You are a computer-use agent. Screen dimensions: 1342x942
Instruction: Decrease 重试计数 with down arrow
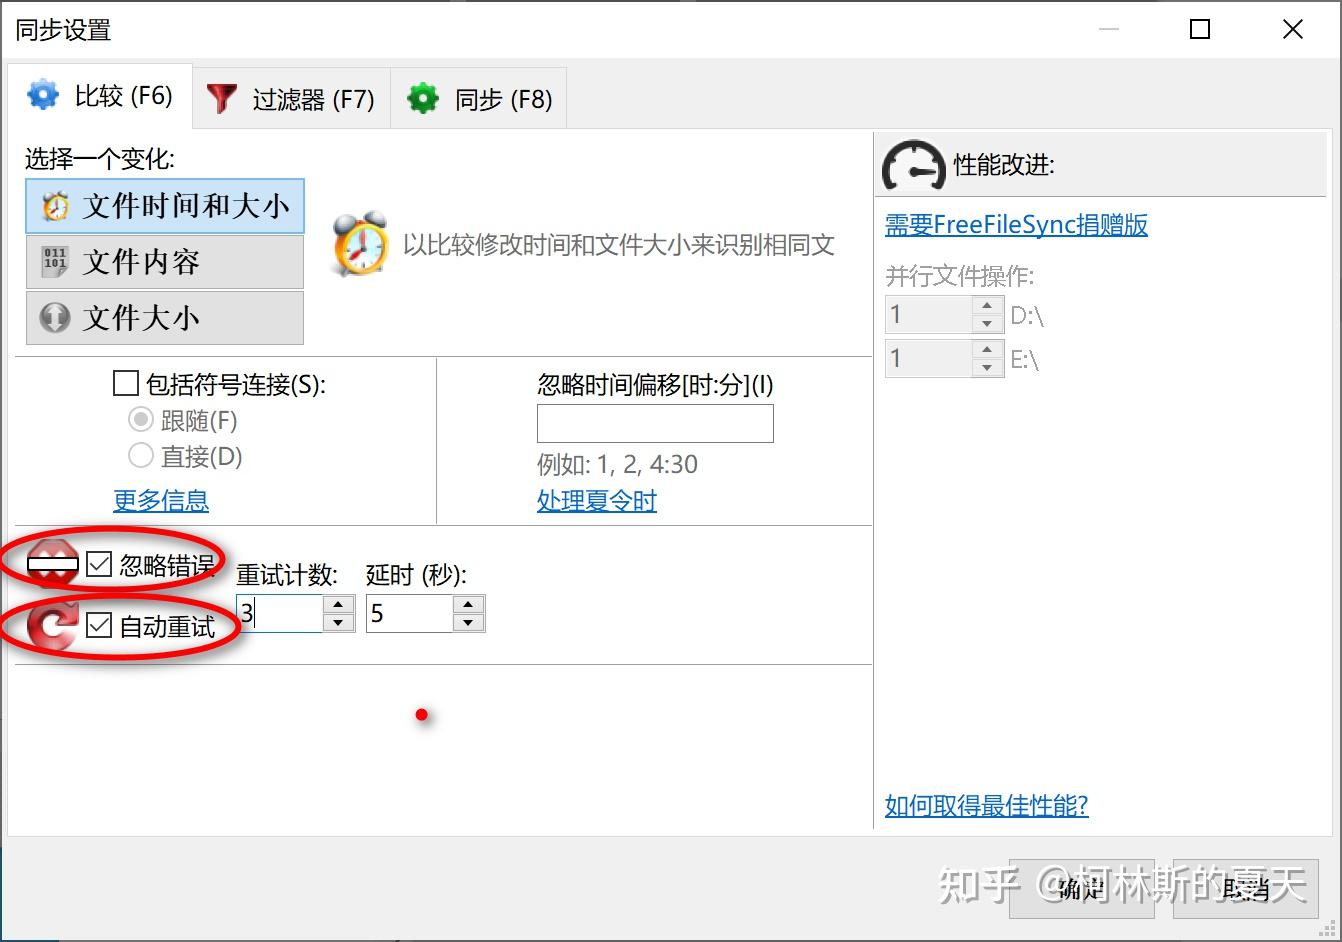coord(339,622)
